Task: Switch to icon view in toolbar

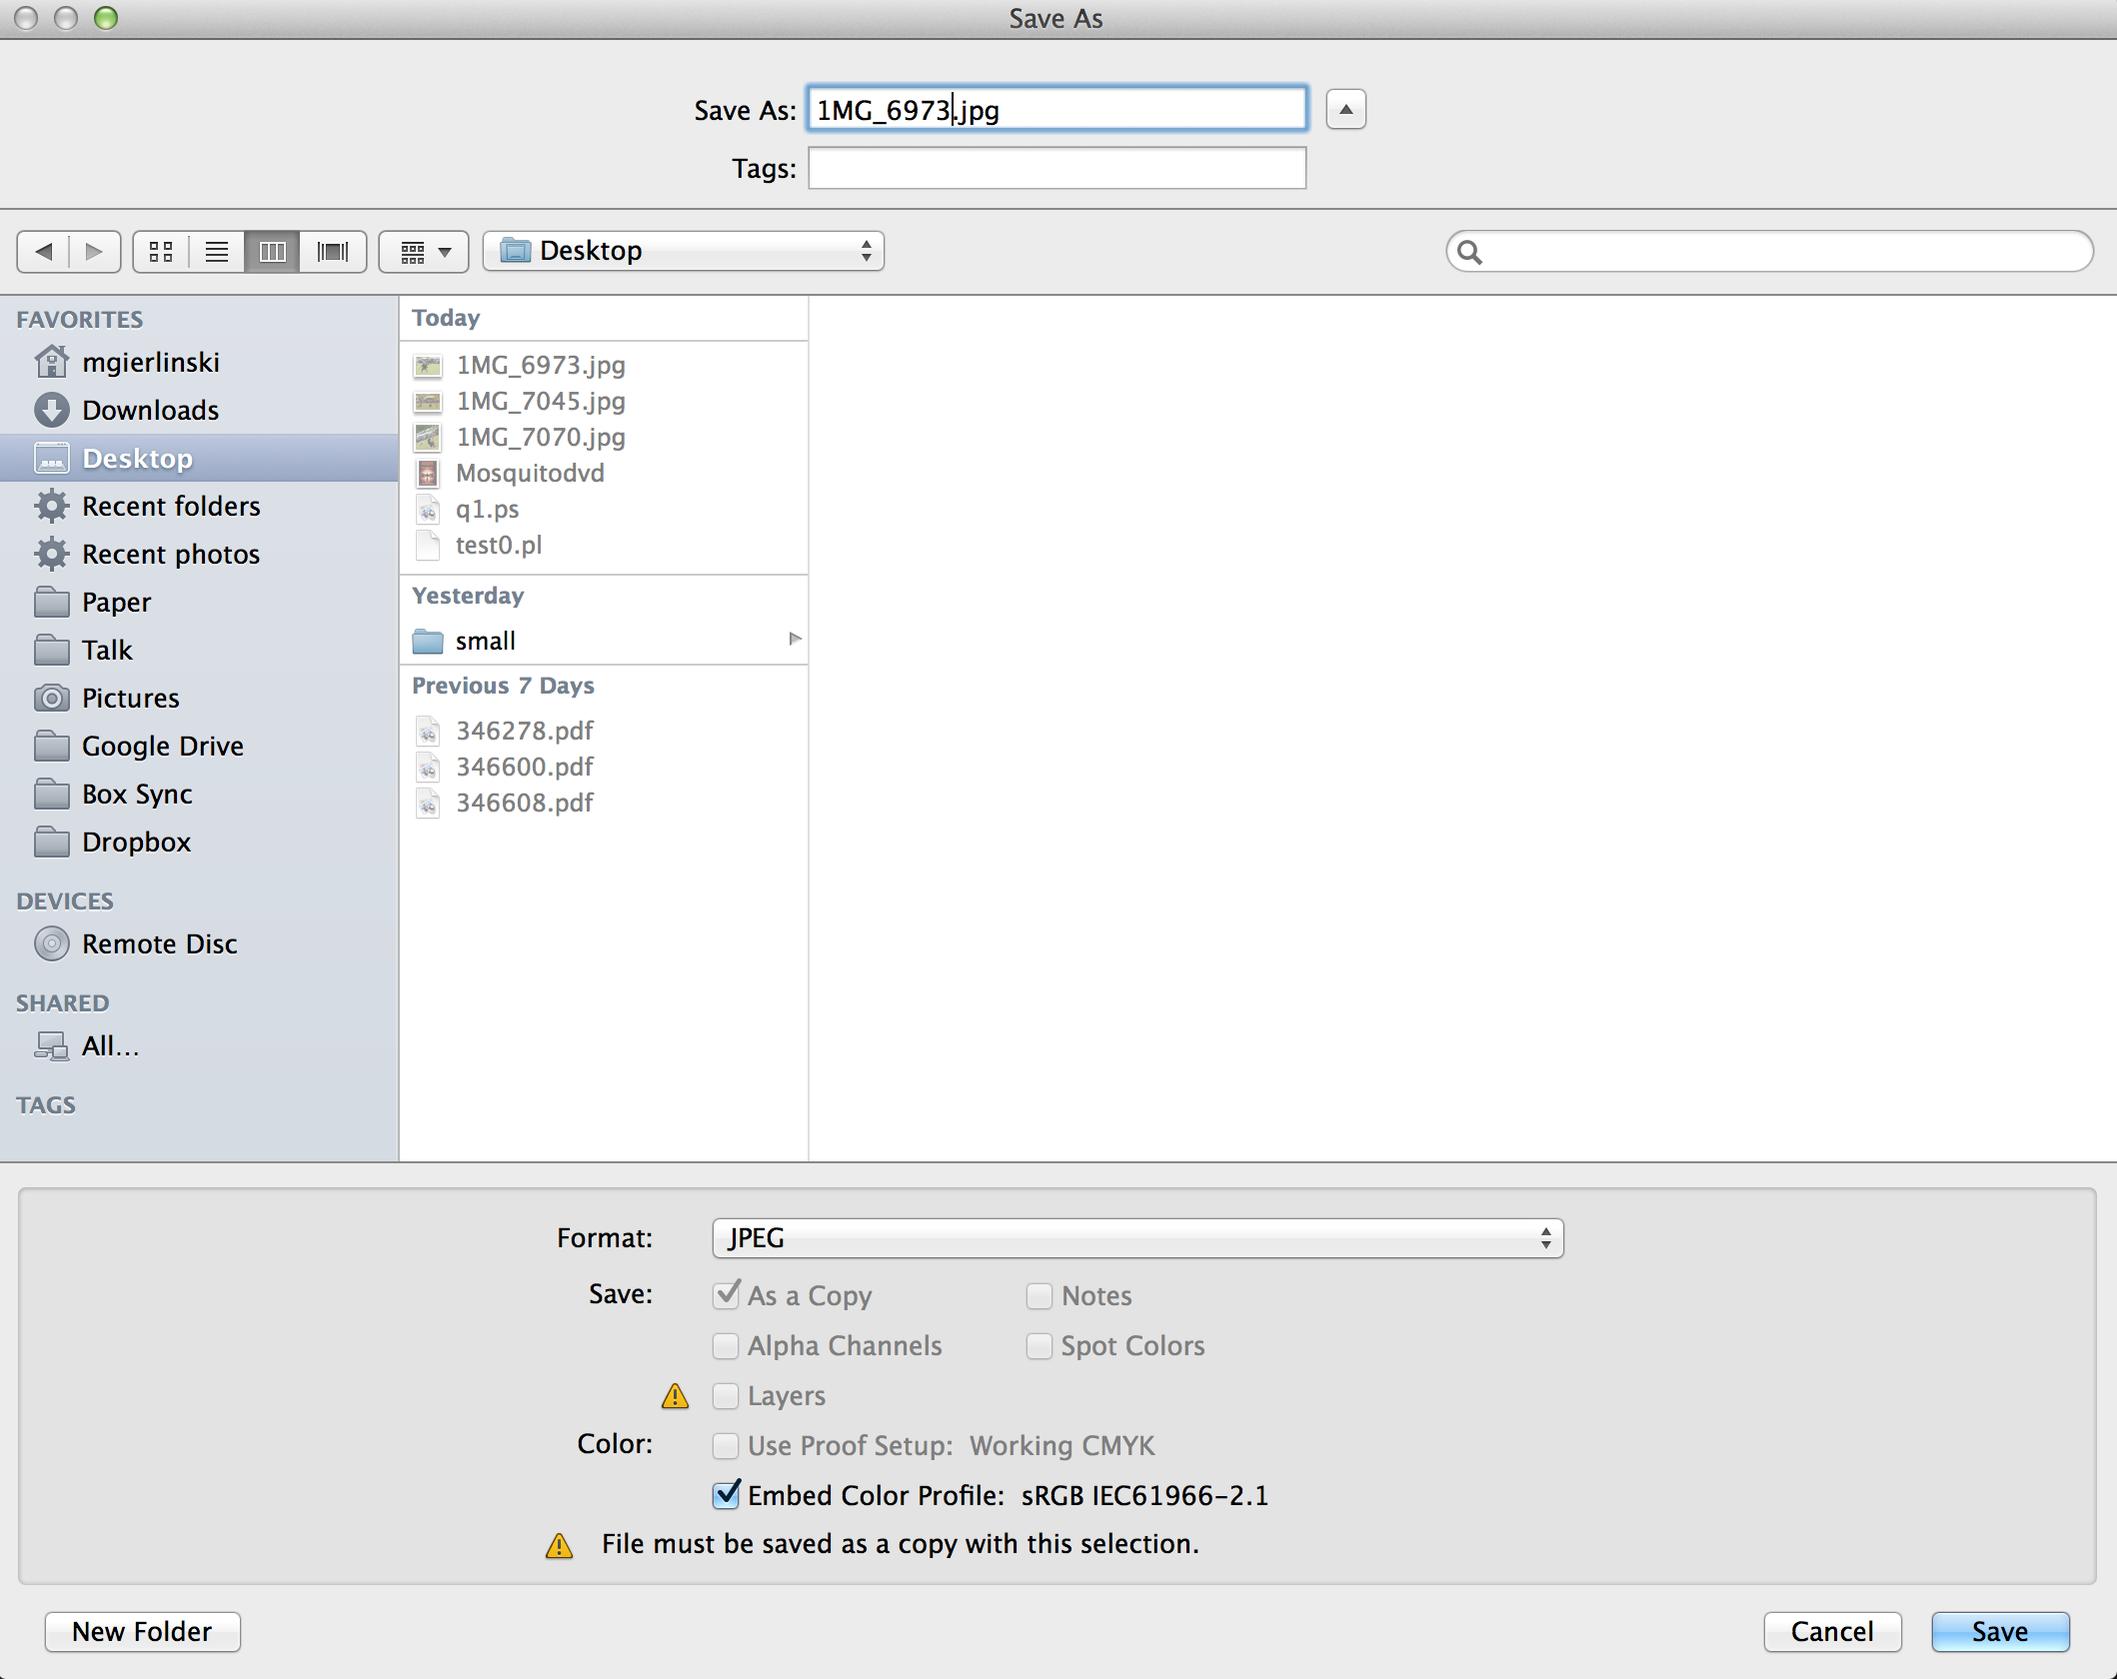Action: 161,251
